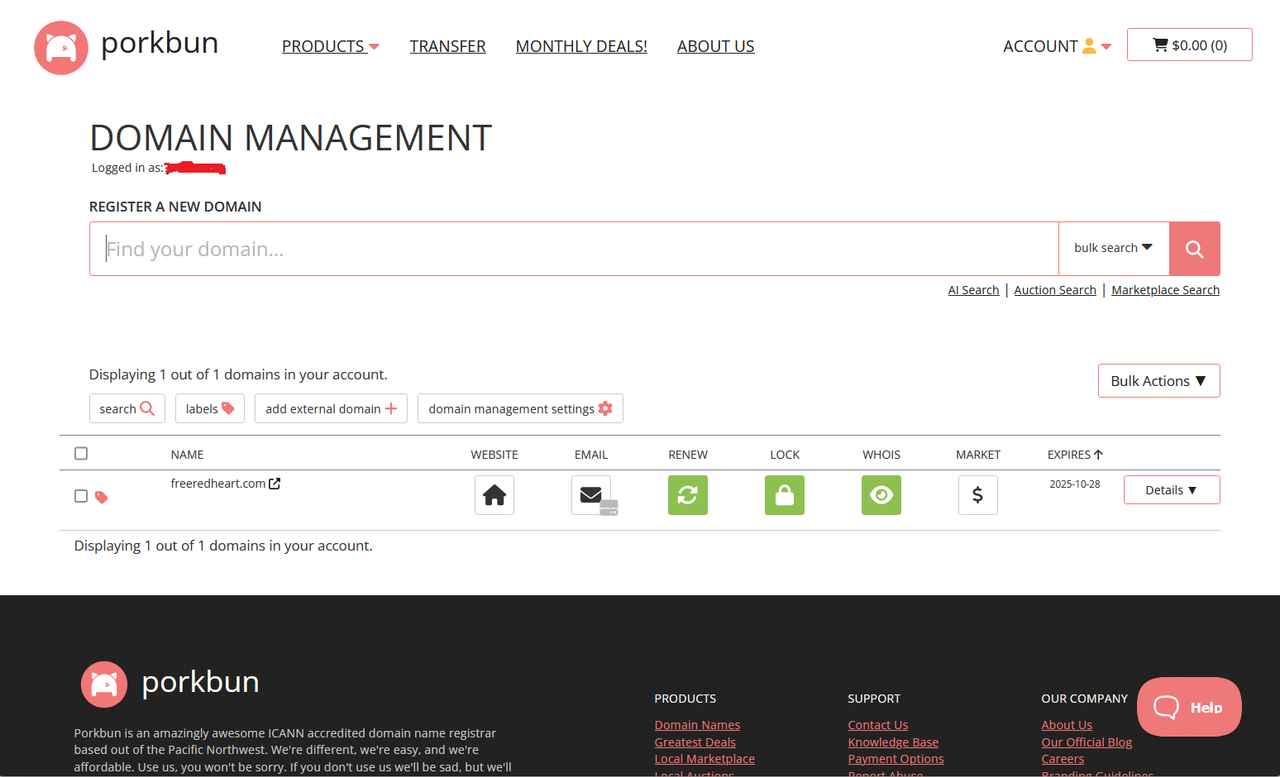Open footer Local Marketplace link
This screenshot has width=1280, height=777.
coord(705,759)
